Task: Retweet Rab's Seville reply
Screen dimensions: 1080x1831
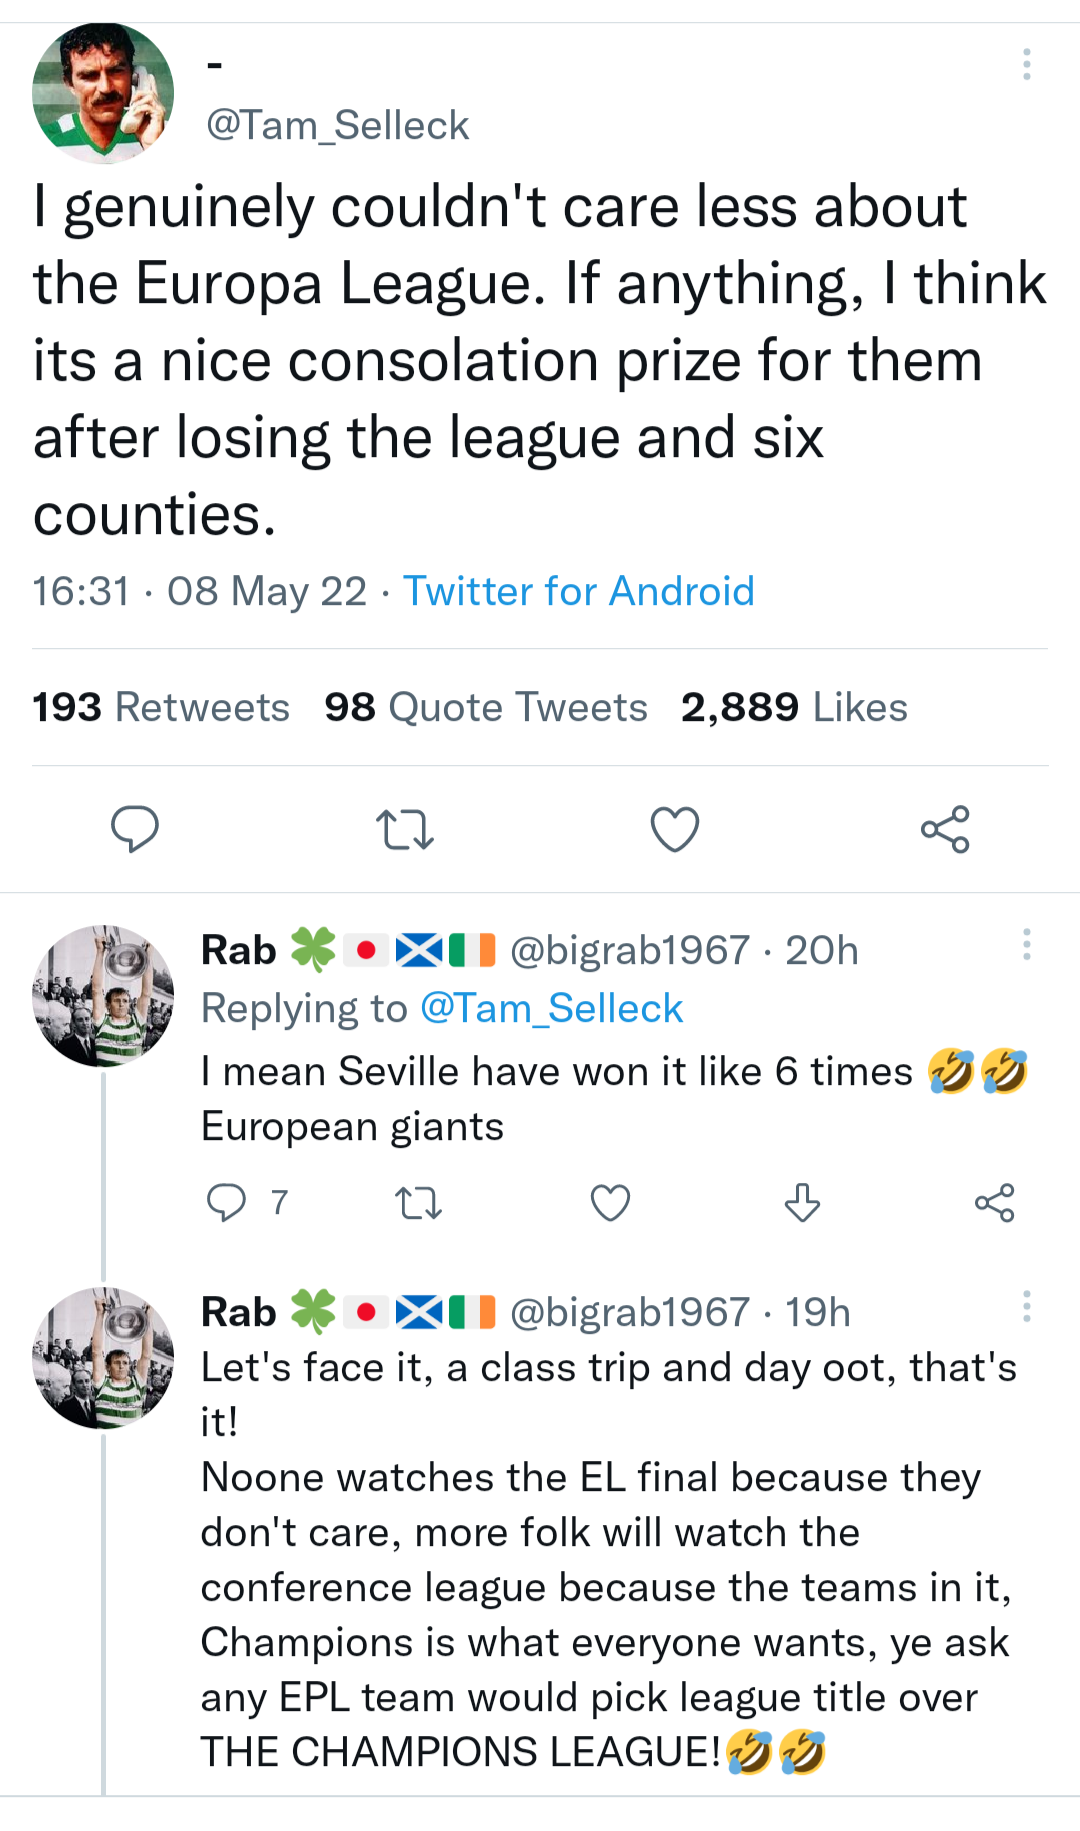Action: [x=419, y=1202]
